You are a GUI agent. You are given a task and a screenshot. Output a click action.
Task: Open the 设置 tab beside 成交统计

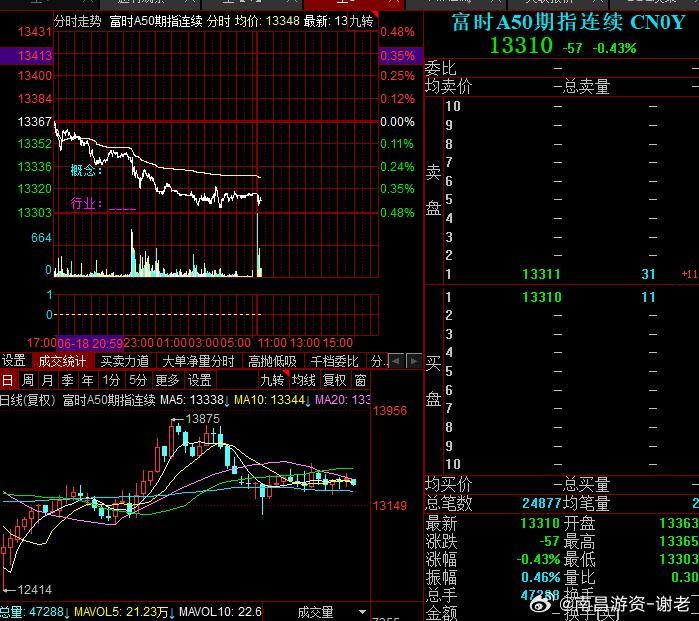pos(14,361)
